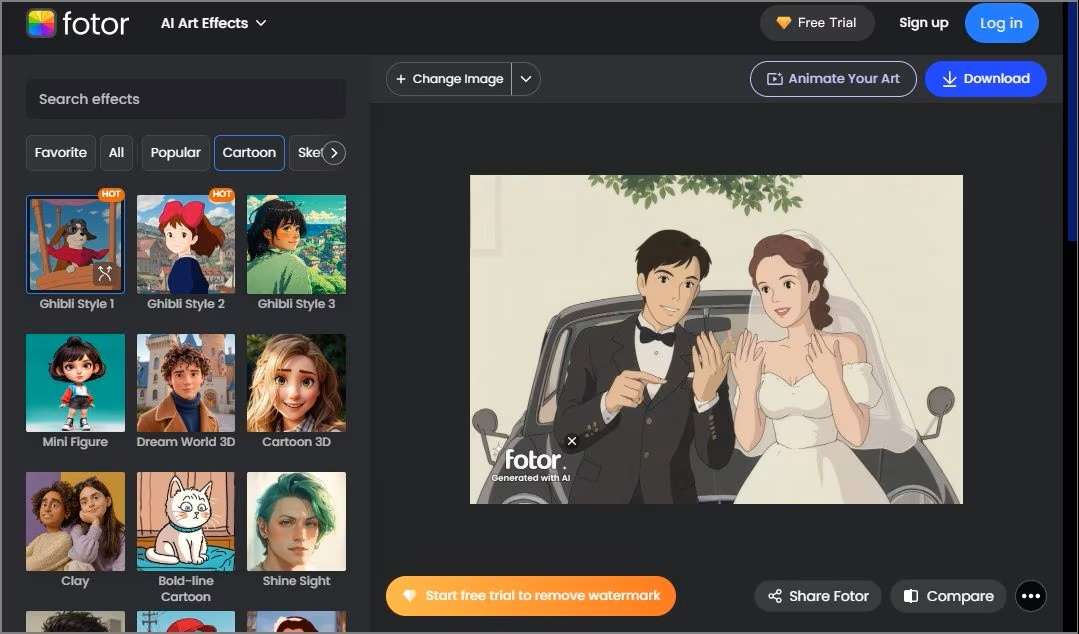Click the Compare button
The height and width of the screenshot is (634, 1079).
coord(948,596)
